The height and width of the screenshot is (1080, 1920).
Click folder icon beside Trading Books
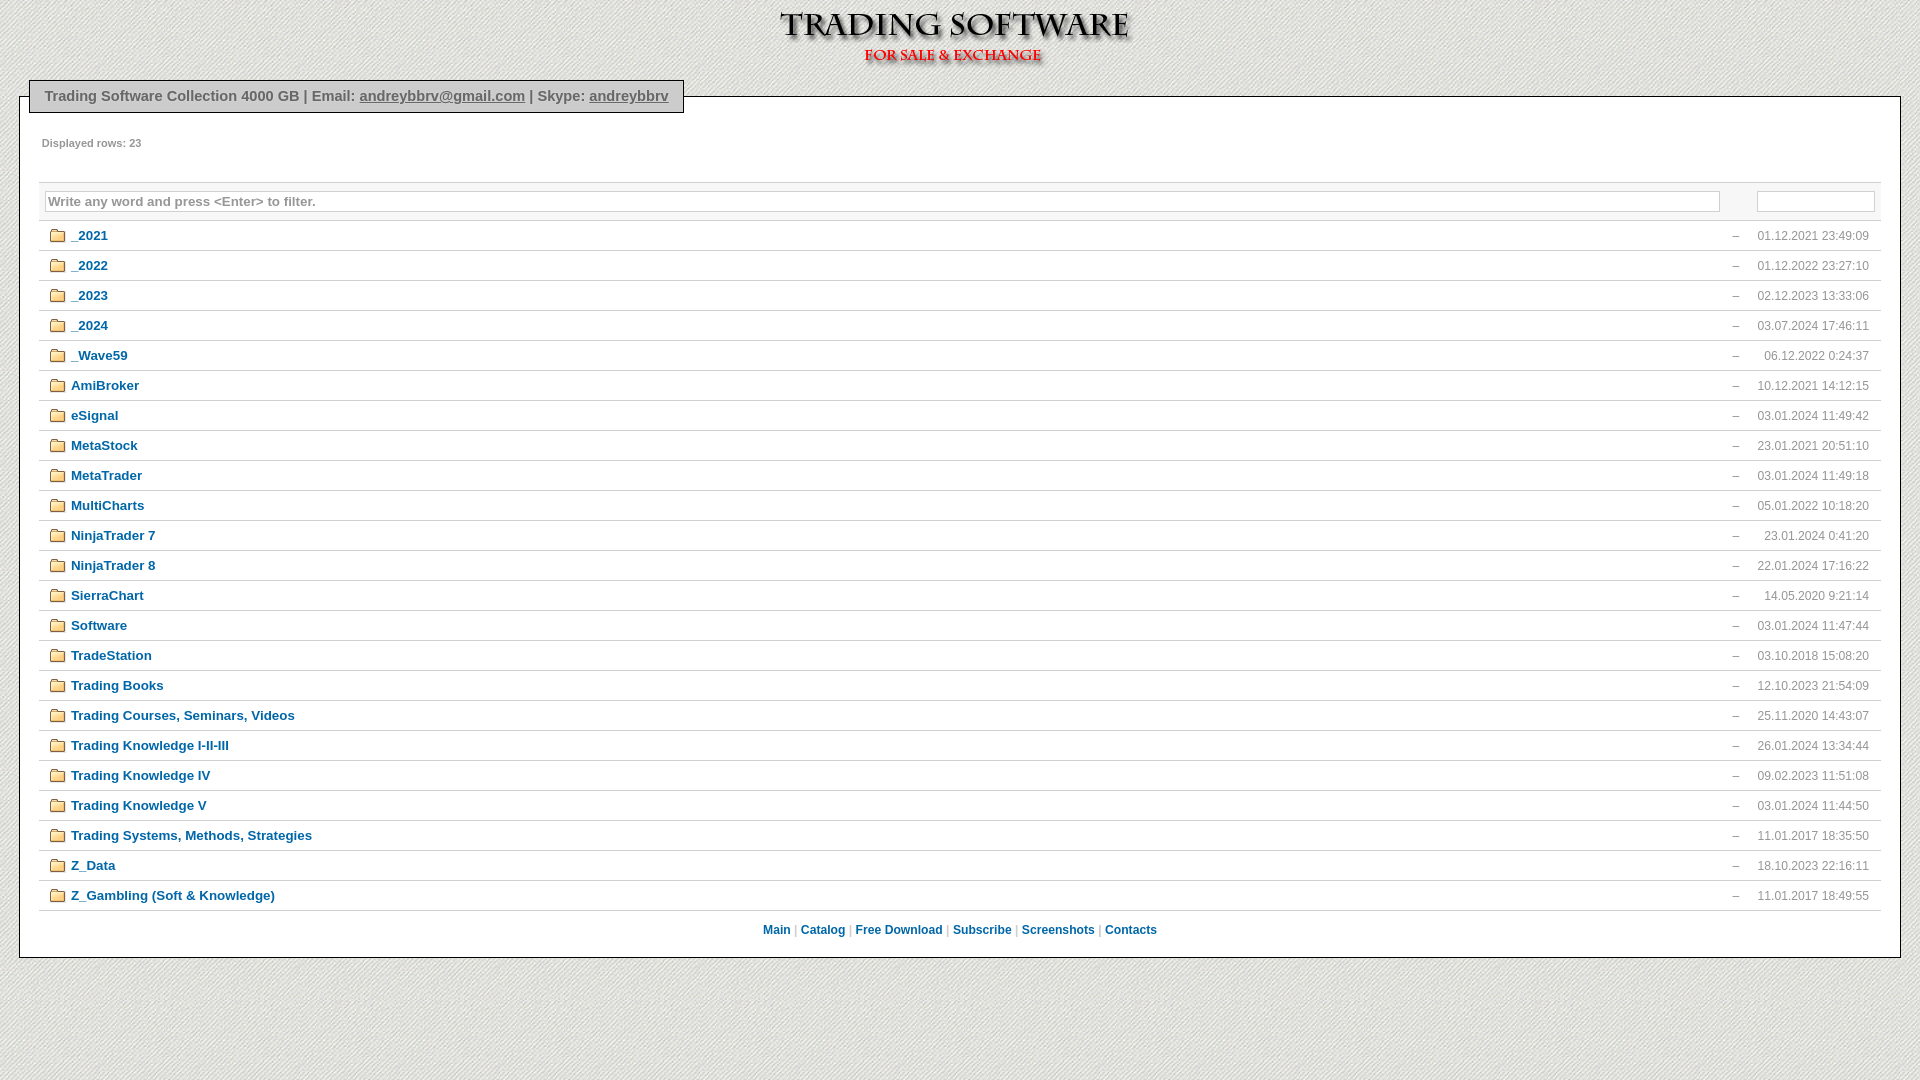pyautogui.click(x=57, y=686)
